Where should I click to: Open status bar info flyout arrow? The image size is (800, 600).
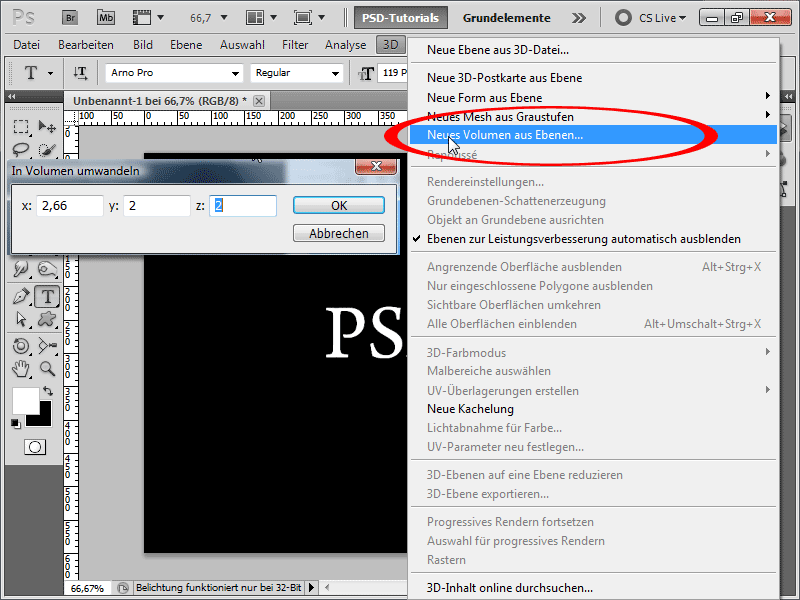tap(311, 588)
